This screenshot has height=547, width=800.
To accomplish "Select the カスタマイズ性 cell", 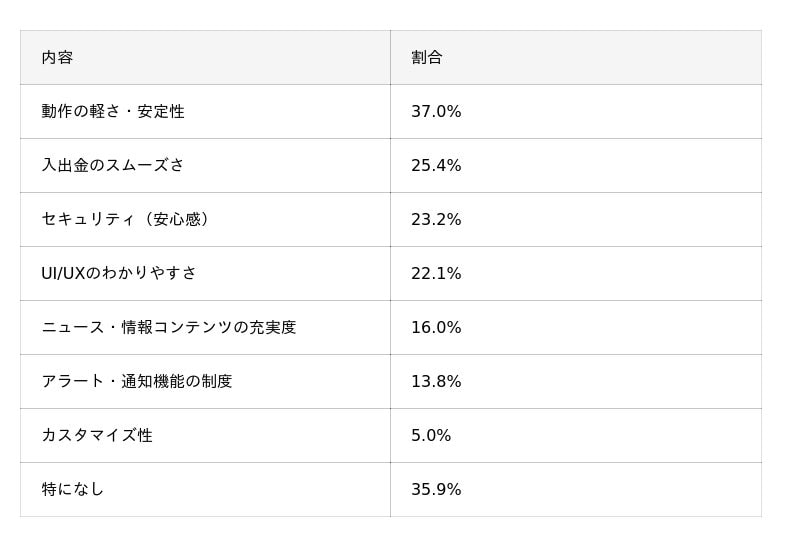I will pyautogui.click(x=97, y=436).
